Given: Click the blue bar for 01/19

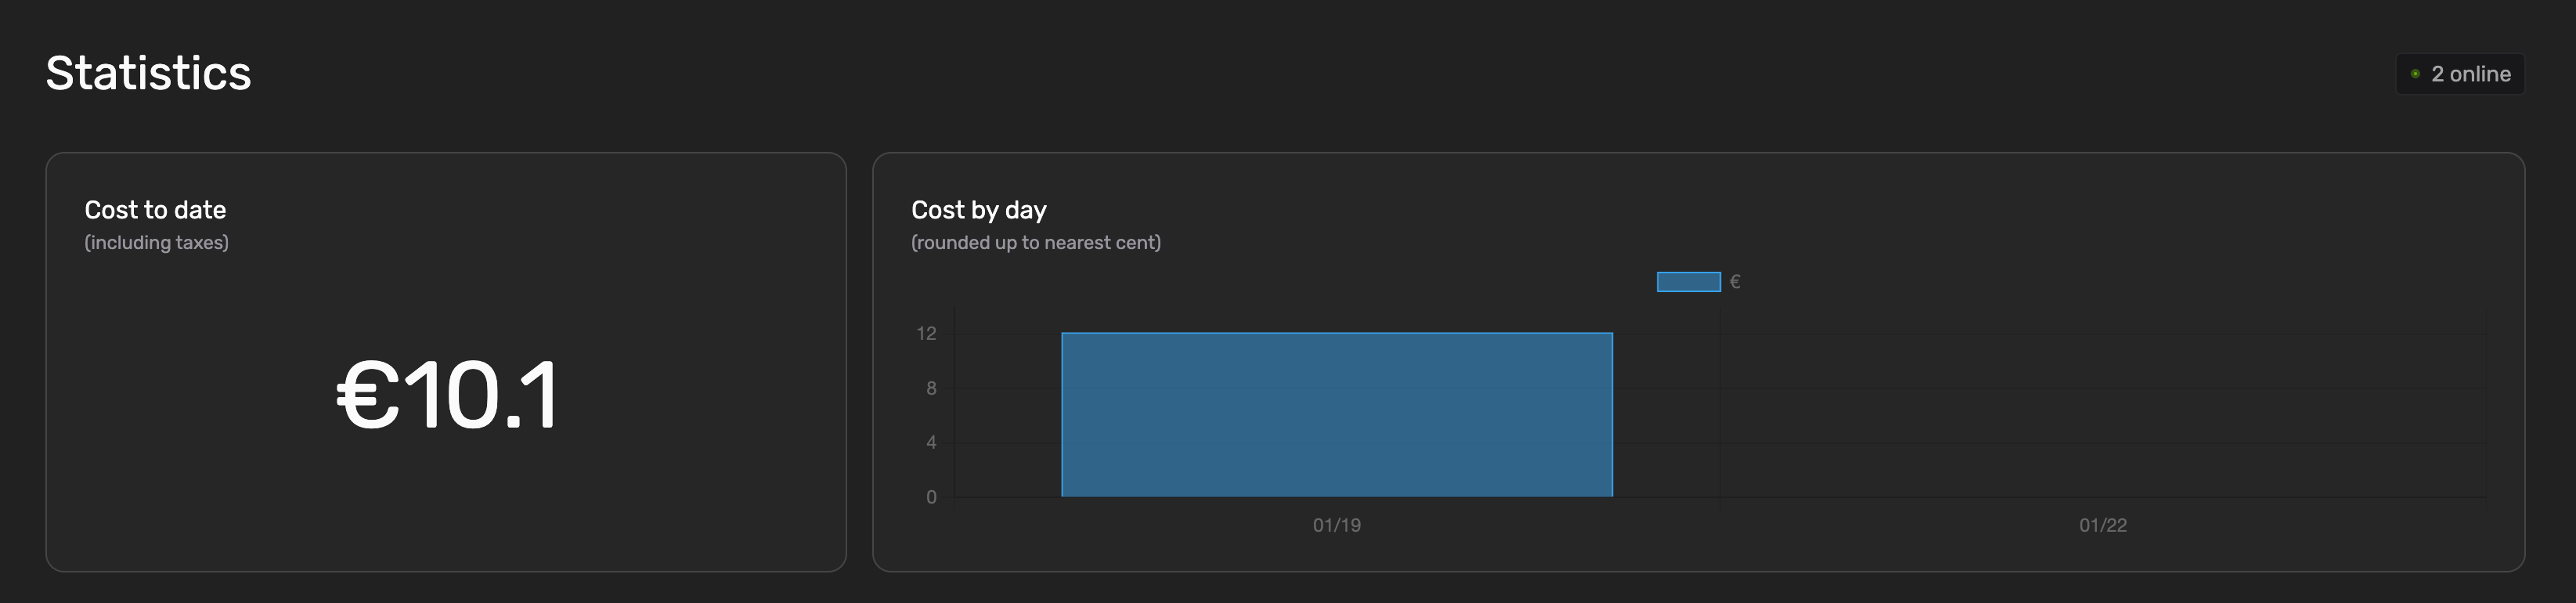Looking at the screenshot, I should pyautogui.click(x=1337, y=414).
